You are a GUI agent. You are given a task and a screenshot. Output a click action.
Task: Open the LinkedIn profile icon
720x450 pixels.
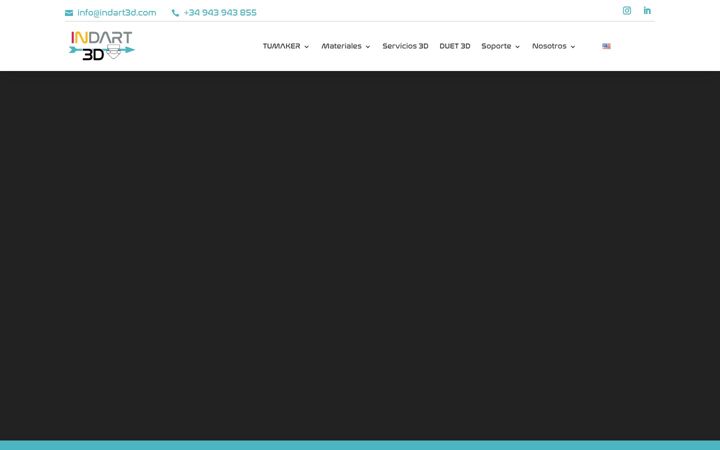[647, 11]
